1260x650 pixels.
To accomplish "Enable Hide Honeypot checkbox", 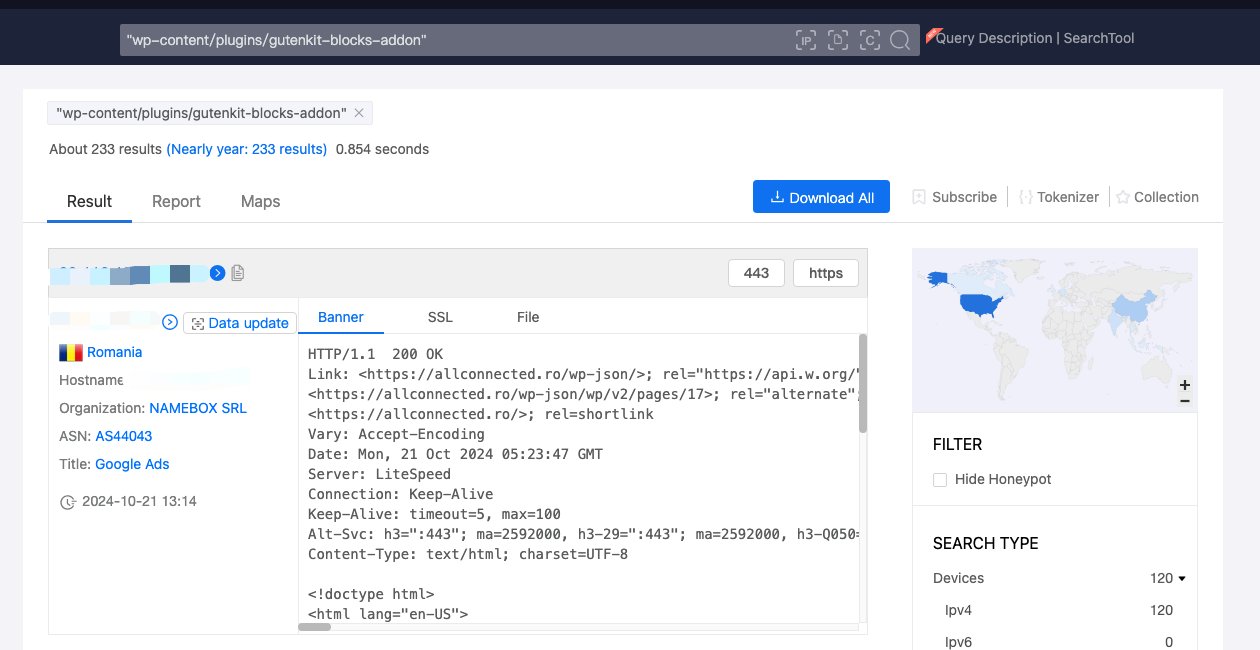I will pyautogui.click(x=940, y=480).
